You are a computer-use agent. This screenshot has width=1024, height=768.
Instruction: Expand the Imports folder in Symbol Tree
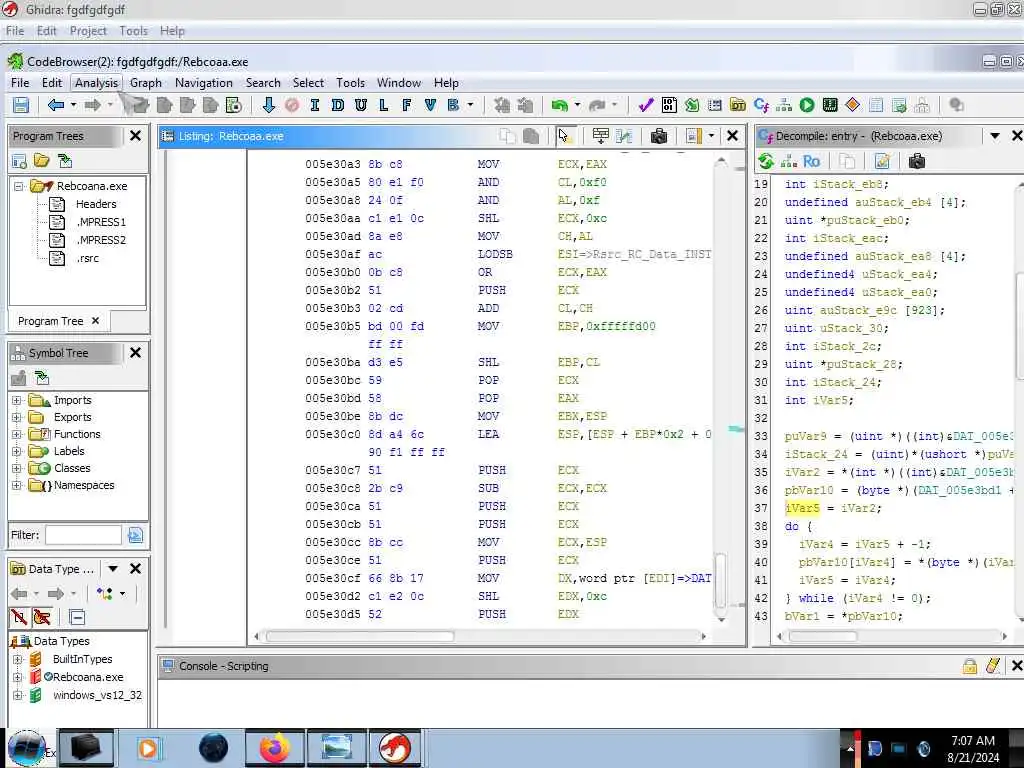click(x=17, y=400)
